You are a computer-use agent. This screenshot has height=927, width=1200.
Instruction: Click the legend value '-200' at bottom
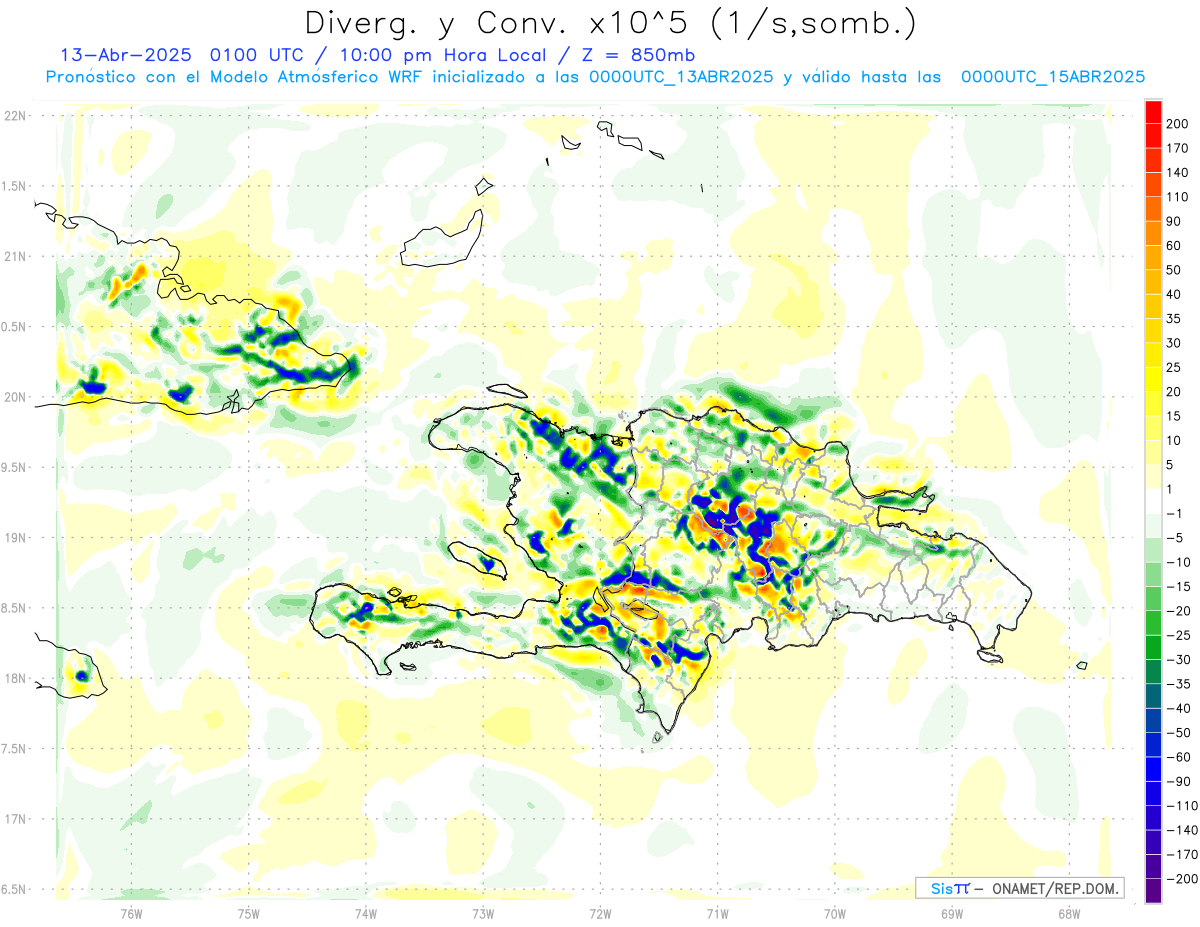pyautogui.click(x=1180, y=879)
